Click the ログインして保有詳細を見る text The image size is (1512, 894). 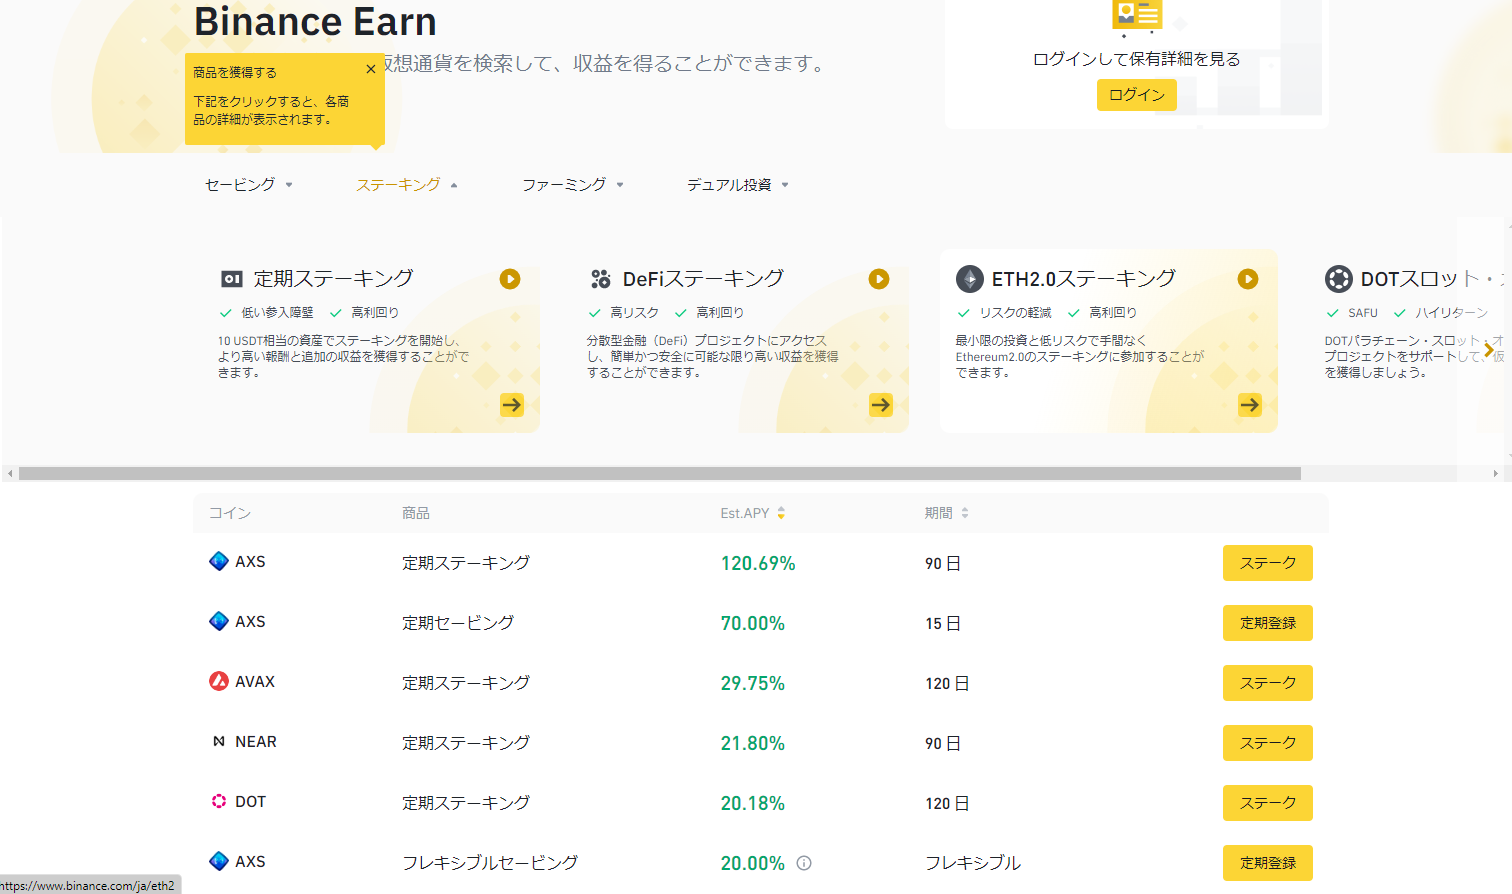(1137, 59)
